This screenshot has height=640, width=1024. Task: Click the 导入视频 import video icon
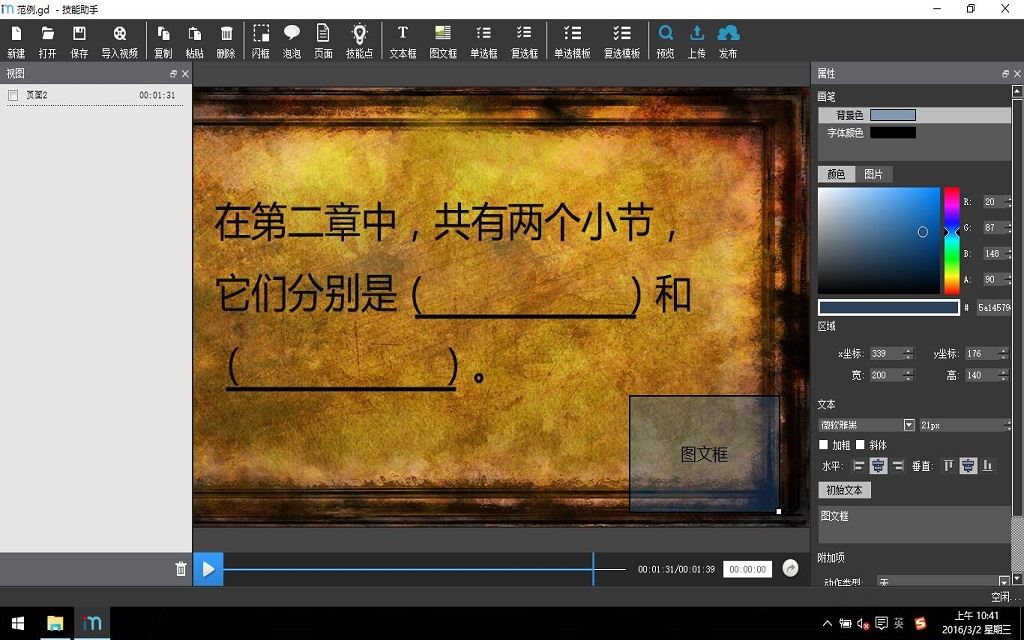coord(120,42)
